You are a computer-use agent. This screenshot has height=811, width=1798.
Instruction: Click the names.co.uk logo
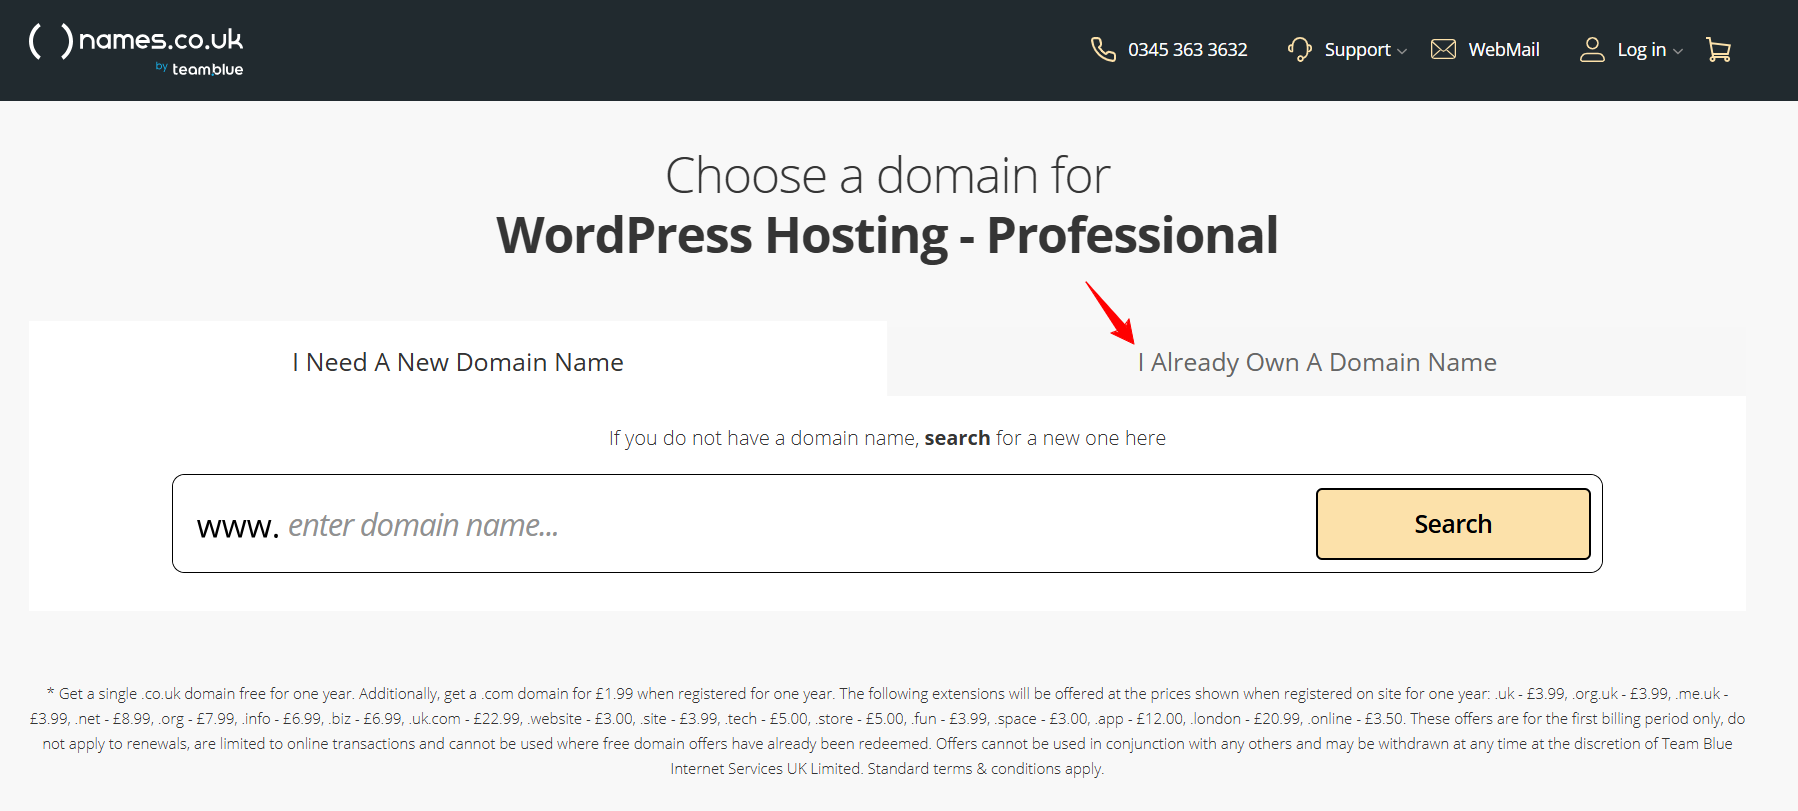(x=136, y=48)
